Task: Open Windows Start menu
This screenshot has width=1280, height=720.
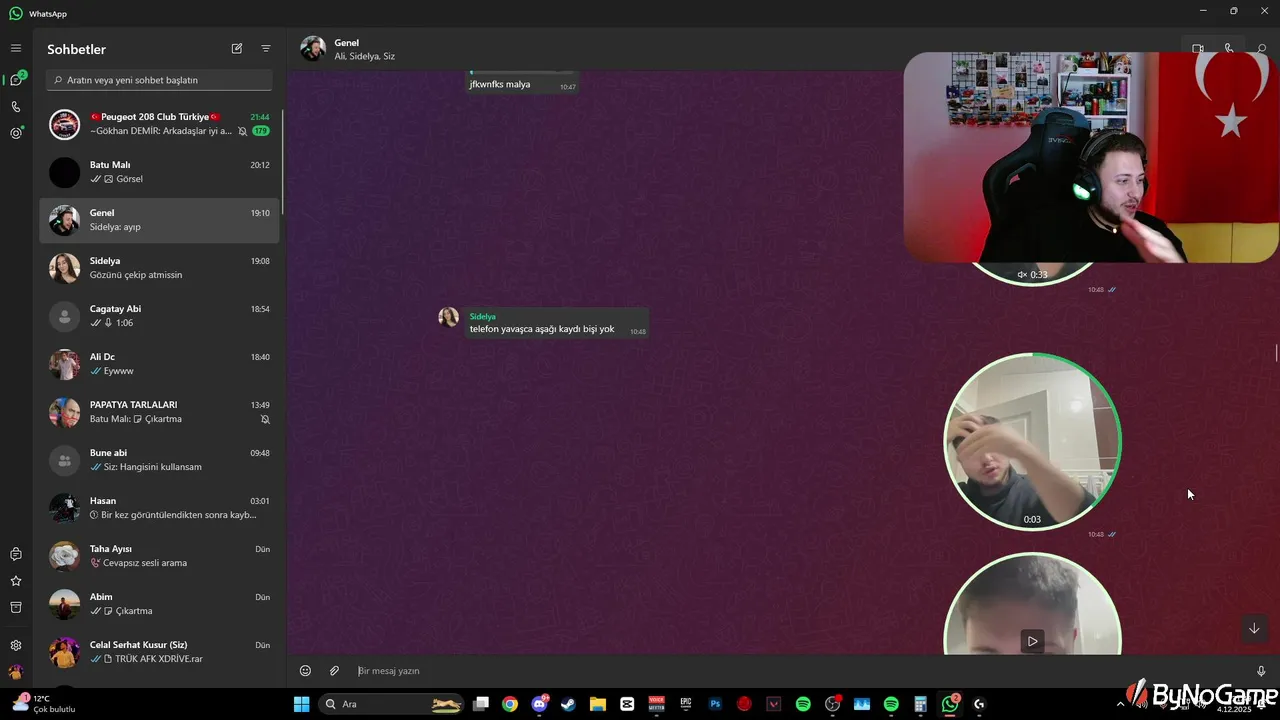Action: 301,704
